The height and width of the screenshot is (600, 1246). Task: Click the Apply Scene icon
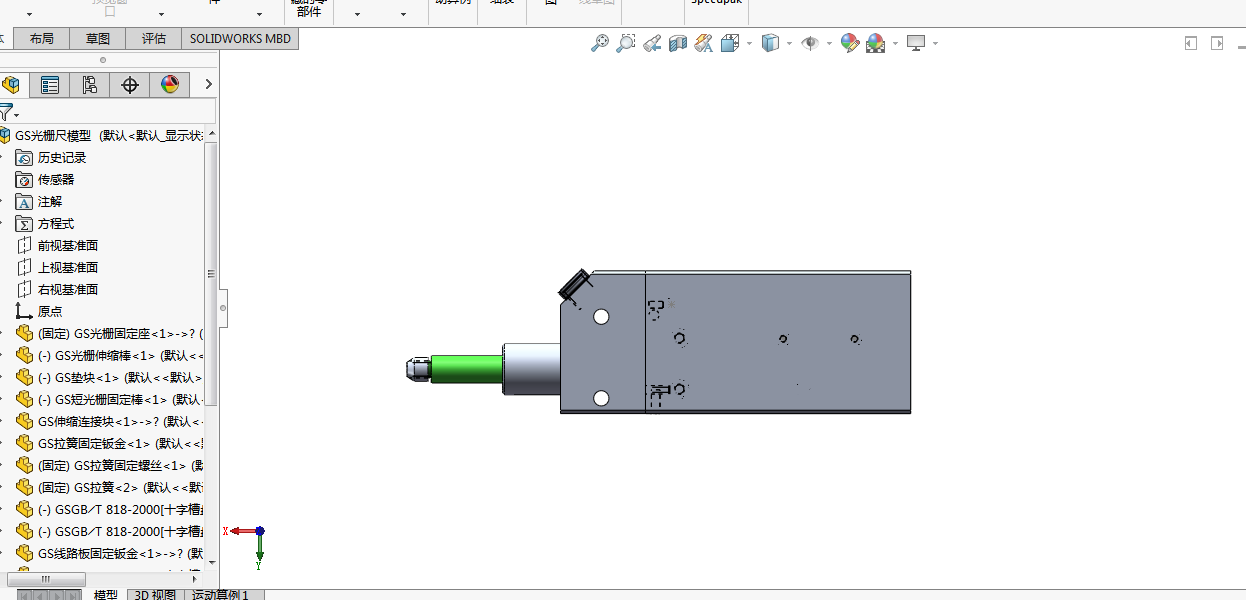[x=875, y=43]
